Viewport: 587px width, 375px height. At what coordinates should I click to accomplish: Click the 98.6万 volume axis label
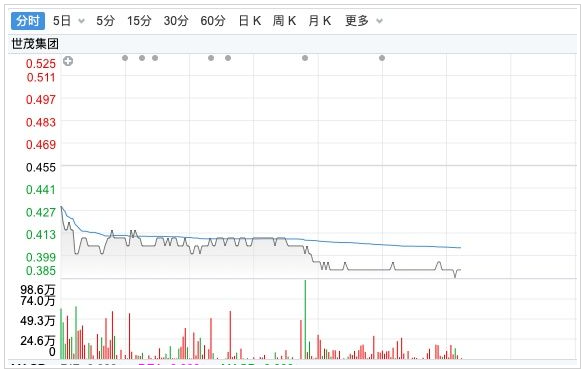coord(37,289)
